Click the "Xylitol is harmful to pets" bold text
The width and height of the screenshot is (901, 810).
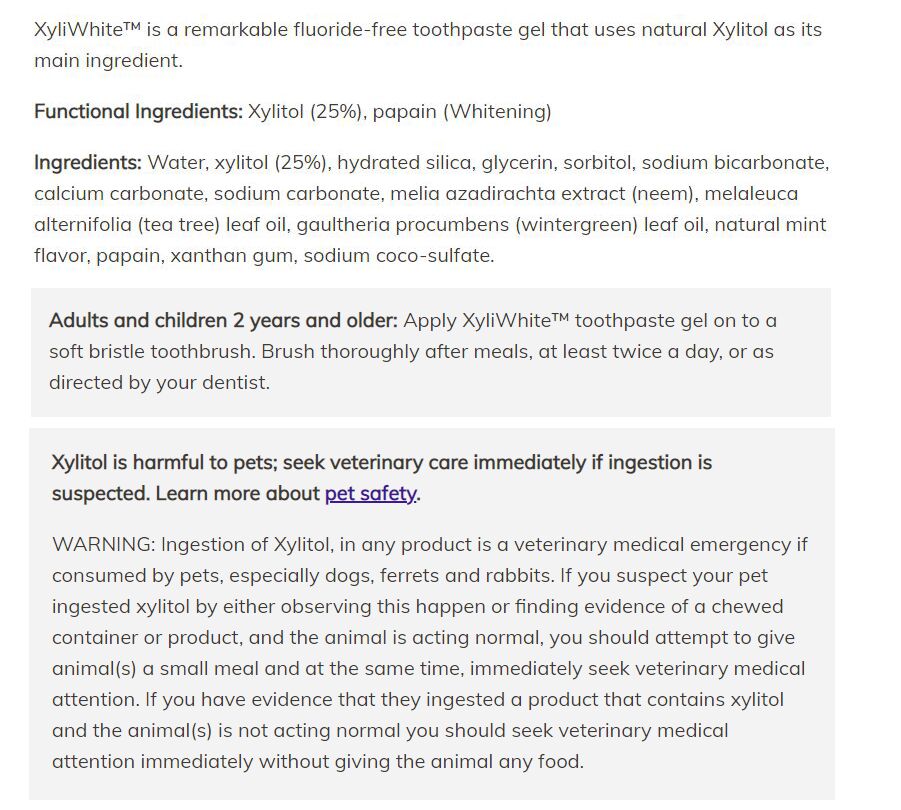[x=164, y=463]
